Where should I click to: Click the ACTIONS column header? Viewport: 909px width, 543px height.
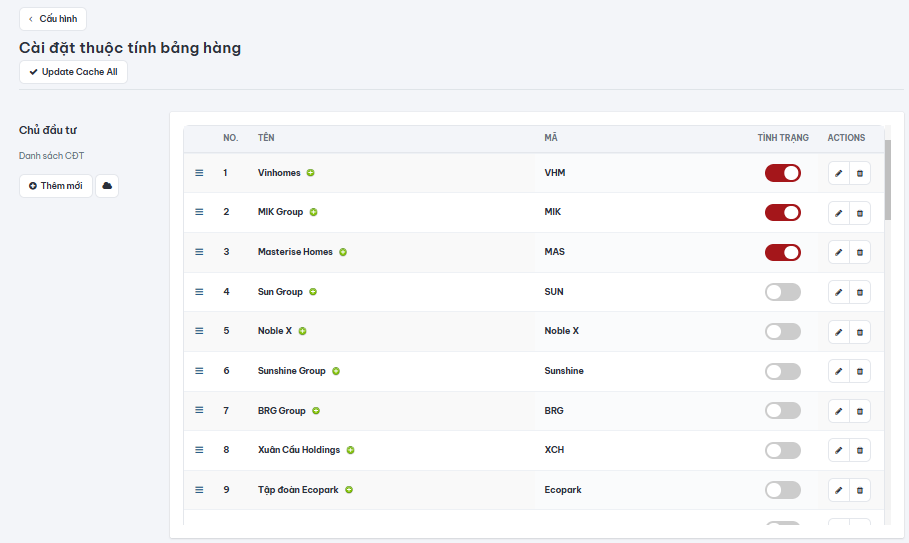click(846, 138)
